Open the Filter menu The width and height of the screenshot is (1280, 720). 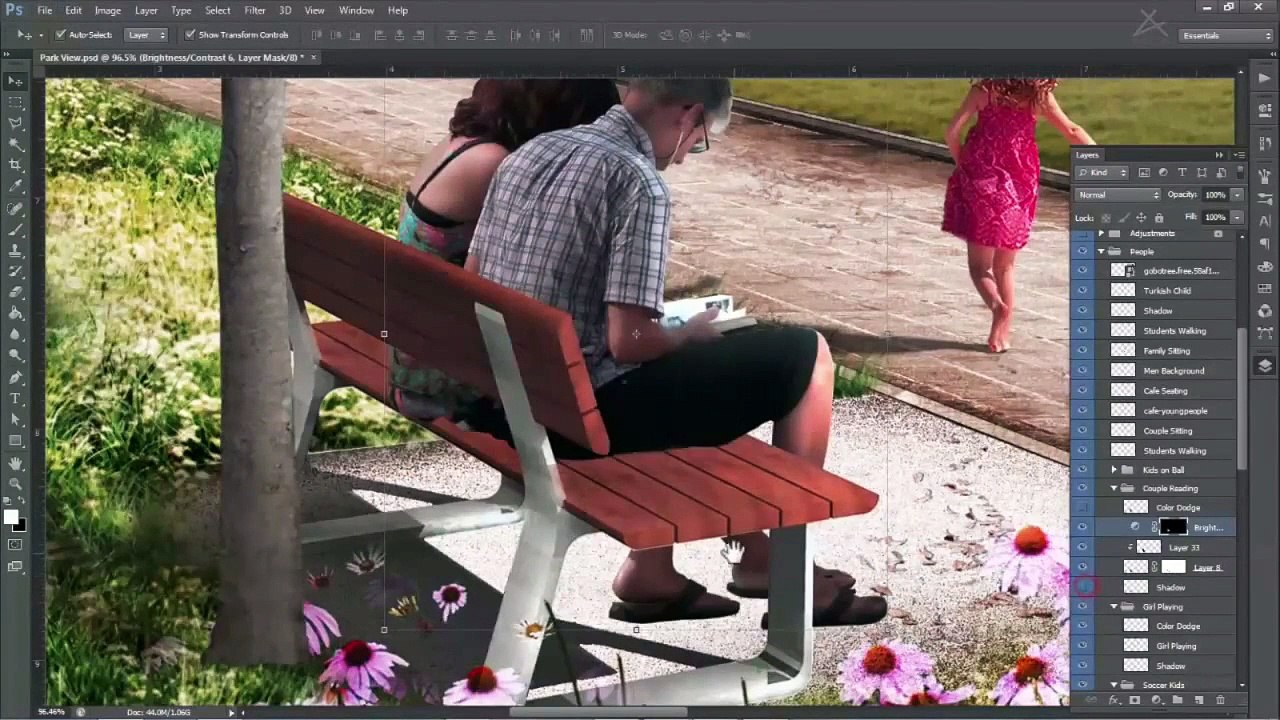255,10
